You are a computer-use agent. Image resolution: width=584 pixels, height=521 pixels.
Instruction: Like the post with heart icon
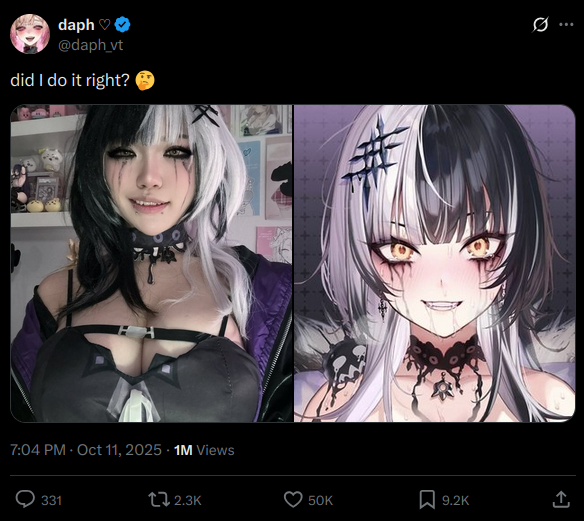tap(293, 500)
